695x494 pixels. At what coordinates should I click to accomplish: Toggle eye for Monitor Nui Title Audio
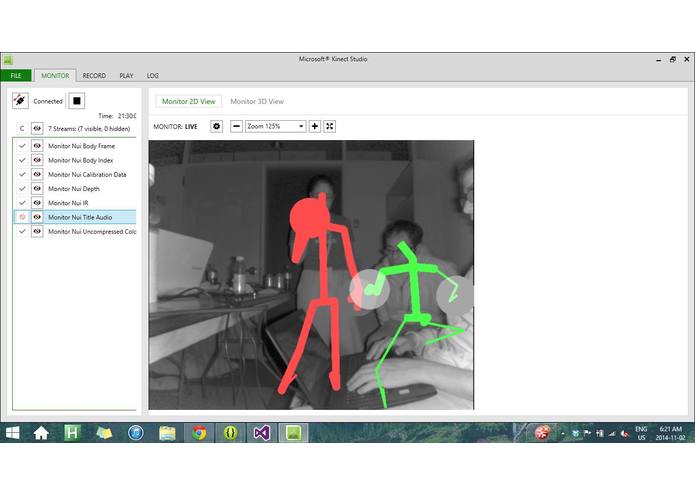(37, 217)
